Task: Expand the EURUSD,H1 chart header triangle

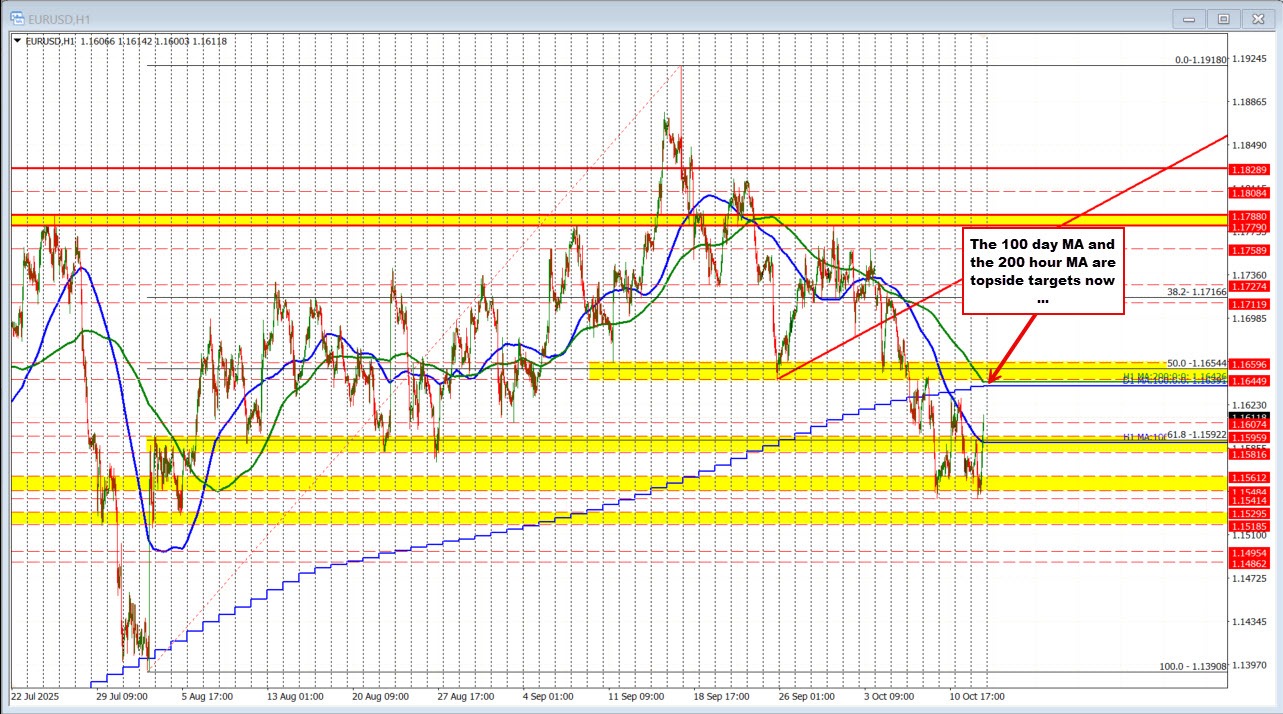Action: [x=18, y=41]
